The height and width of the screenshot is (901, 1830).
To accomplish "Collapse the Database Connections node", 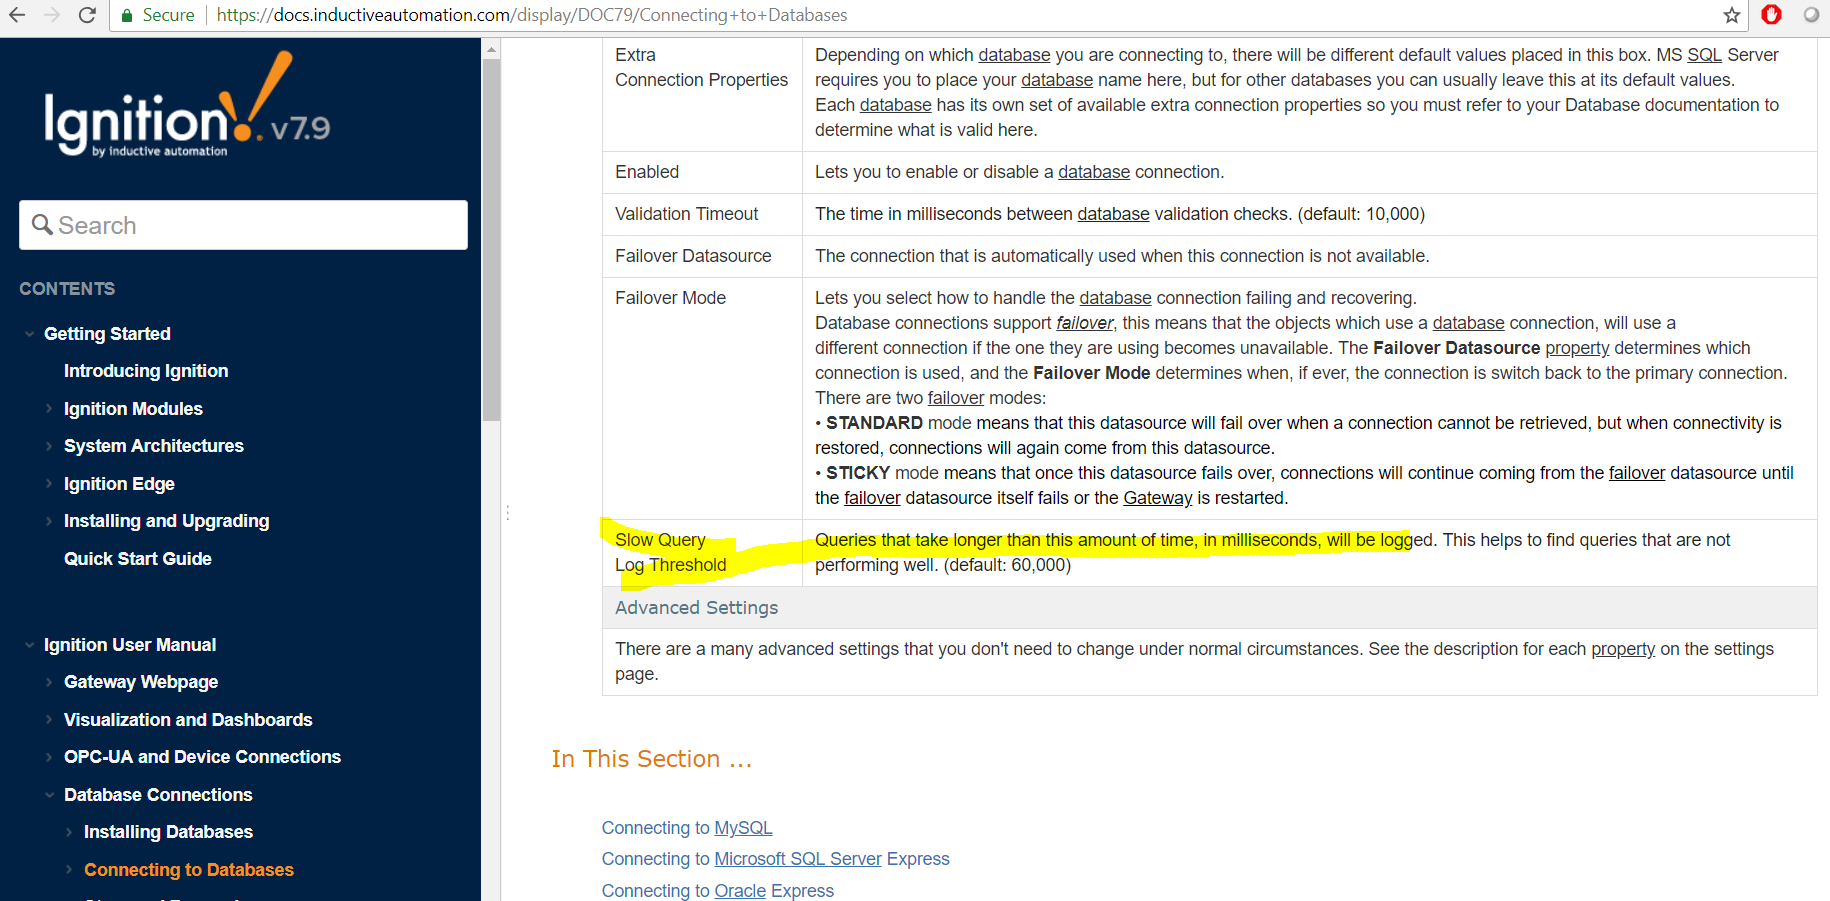I will click(49, 795).
